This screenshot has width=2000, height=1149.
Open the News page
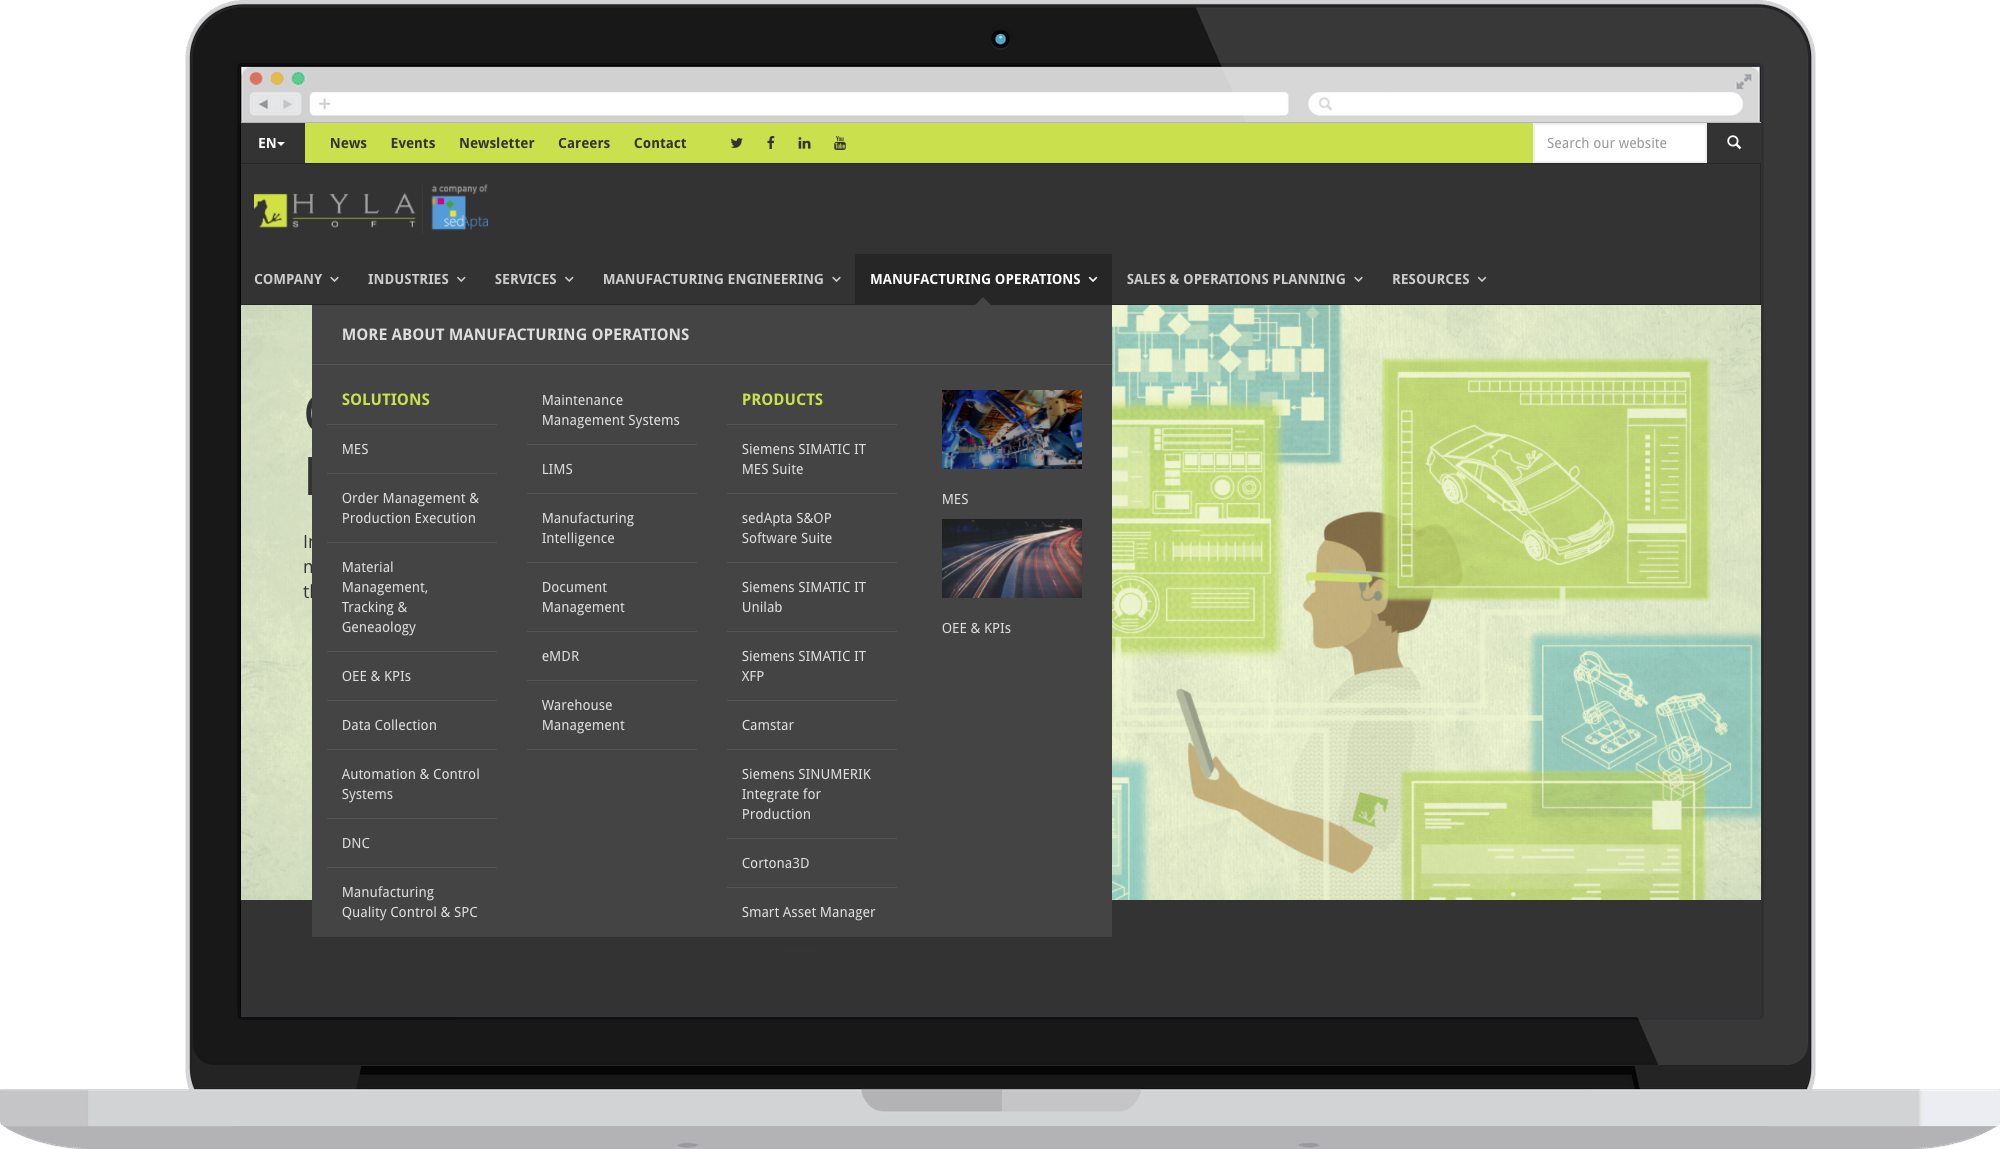[348, 143]
